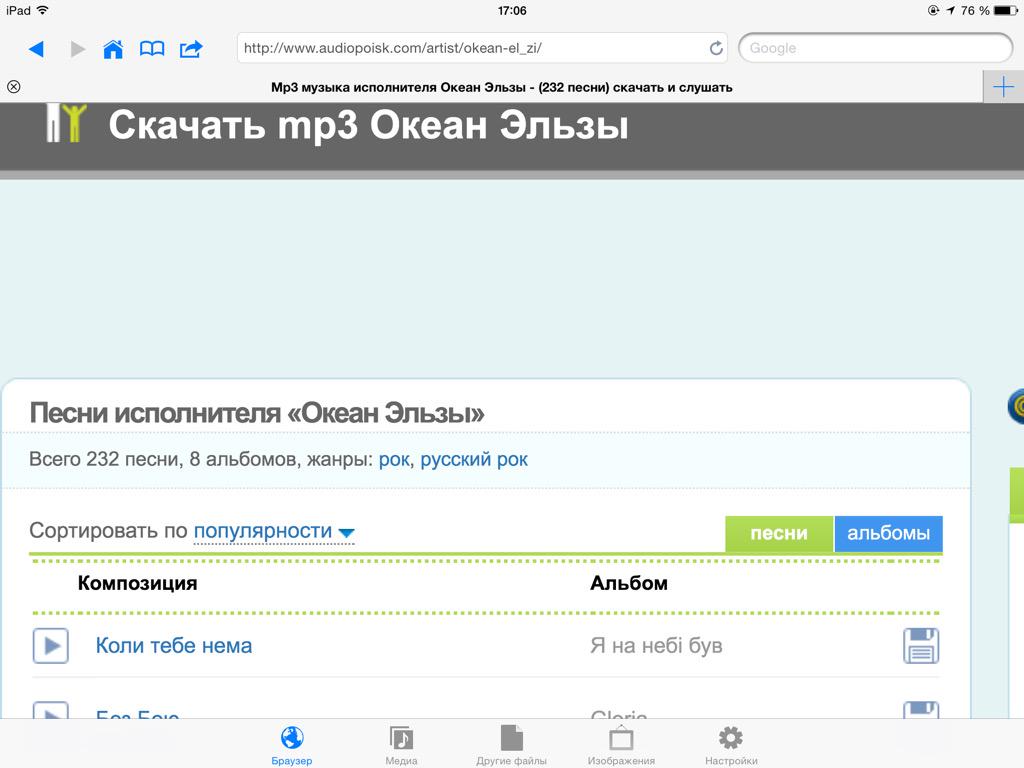Tap the share arrow icon

point(191,49)
